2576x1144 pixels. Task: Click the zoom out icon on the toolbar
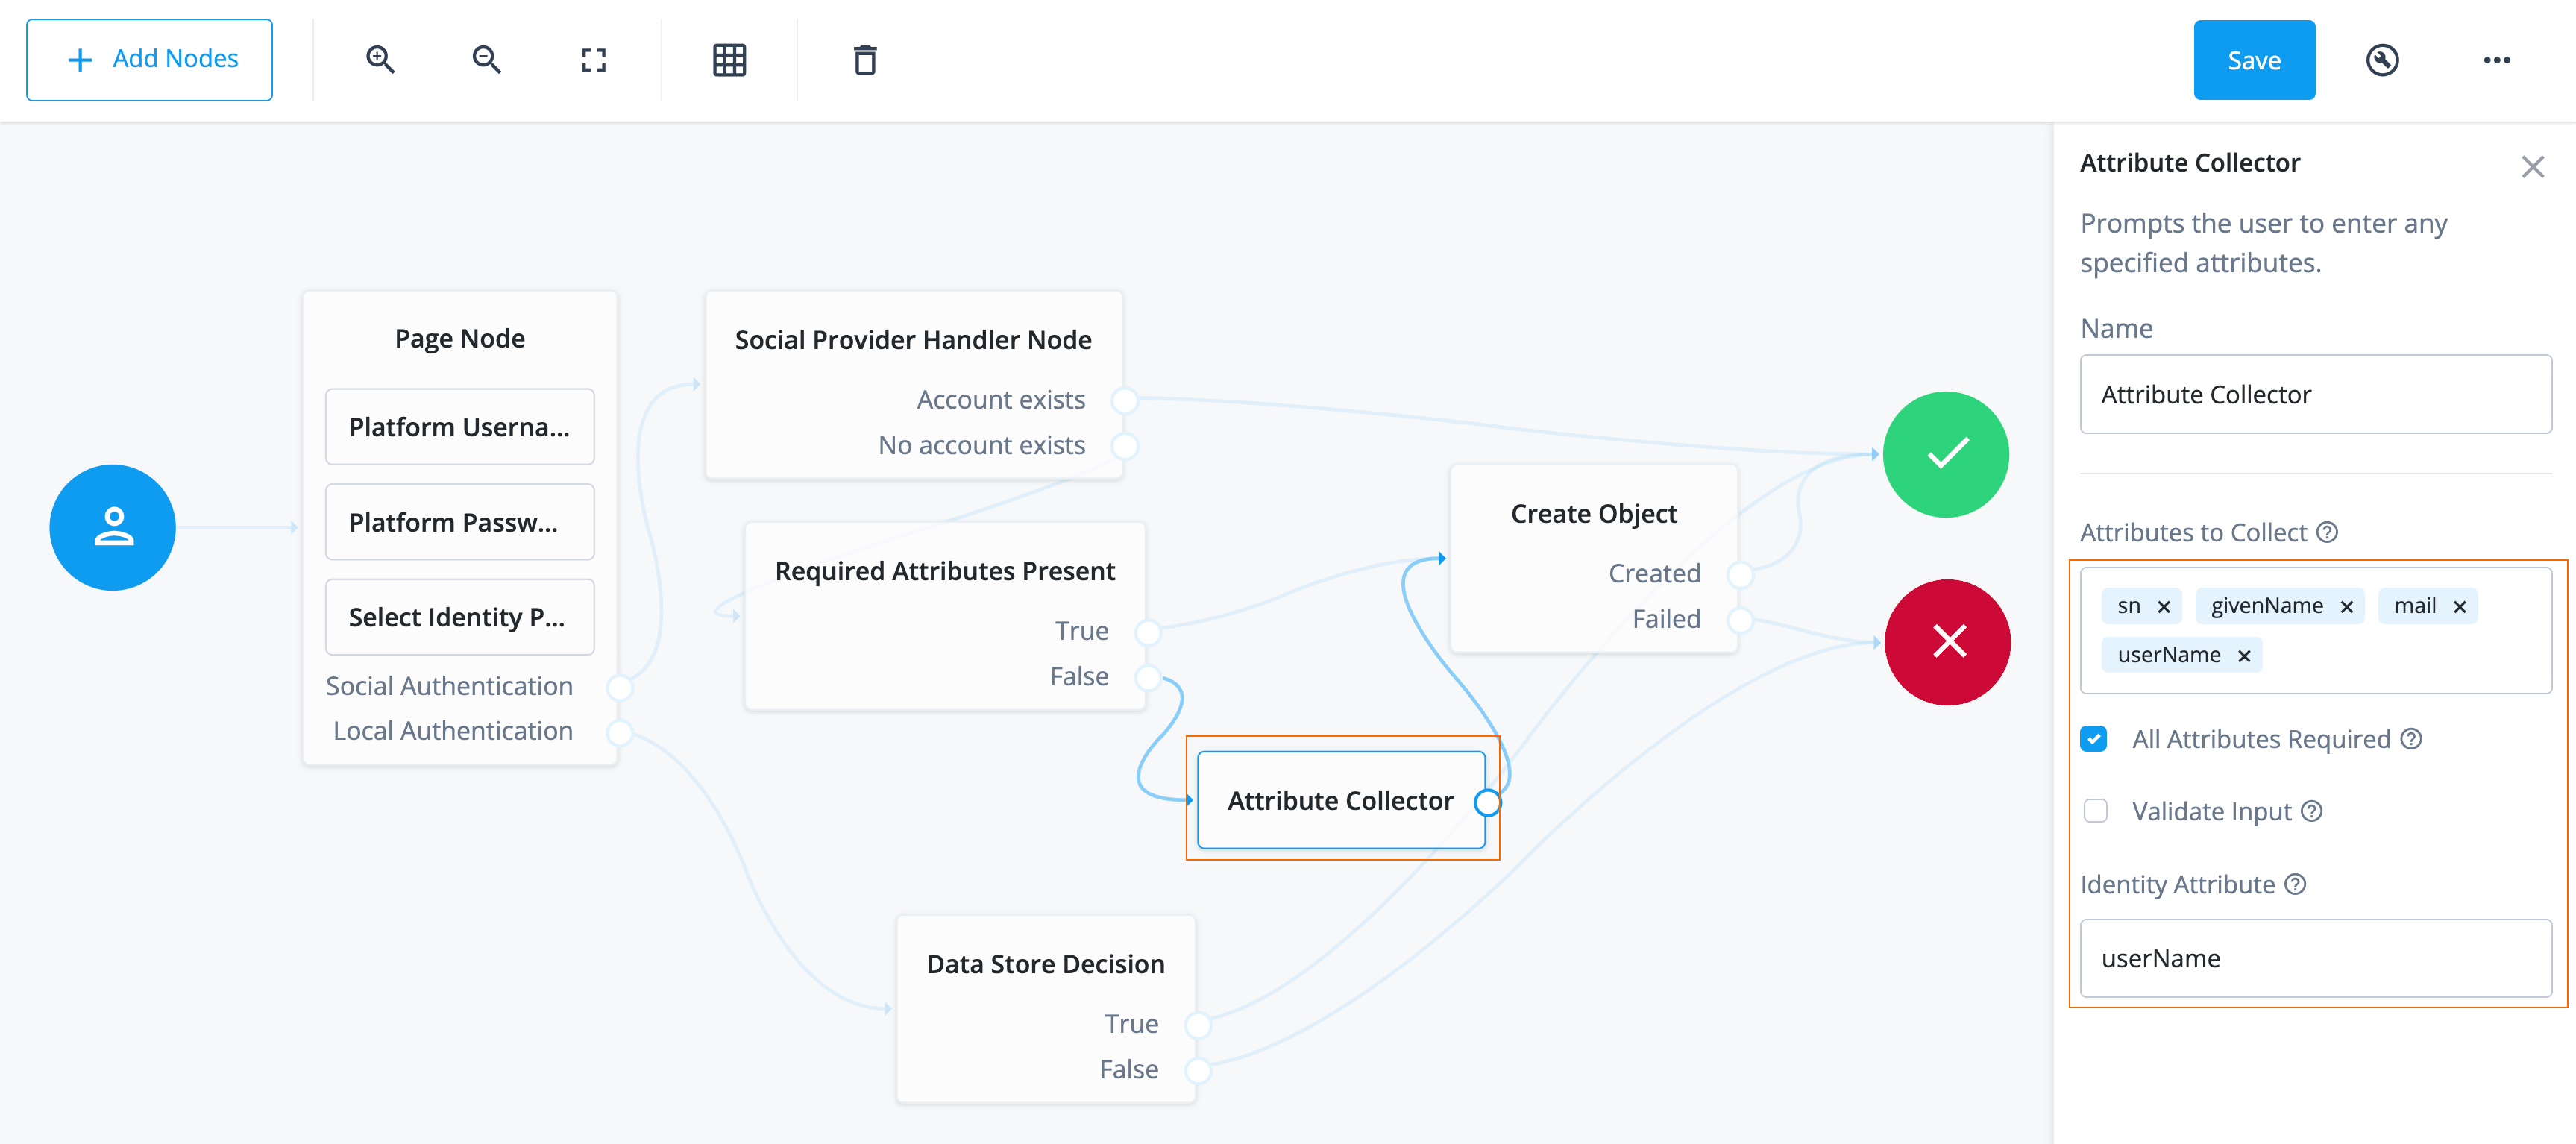pos(487,60)
